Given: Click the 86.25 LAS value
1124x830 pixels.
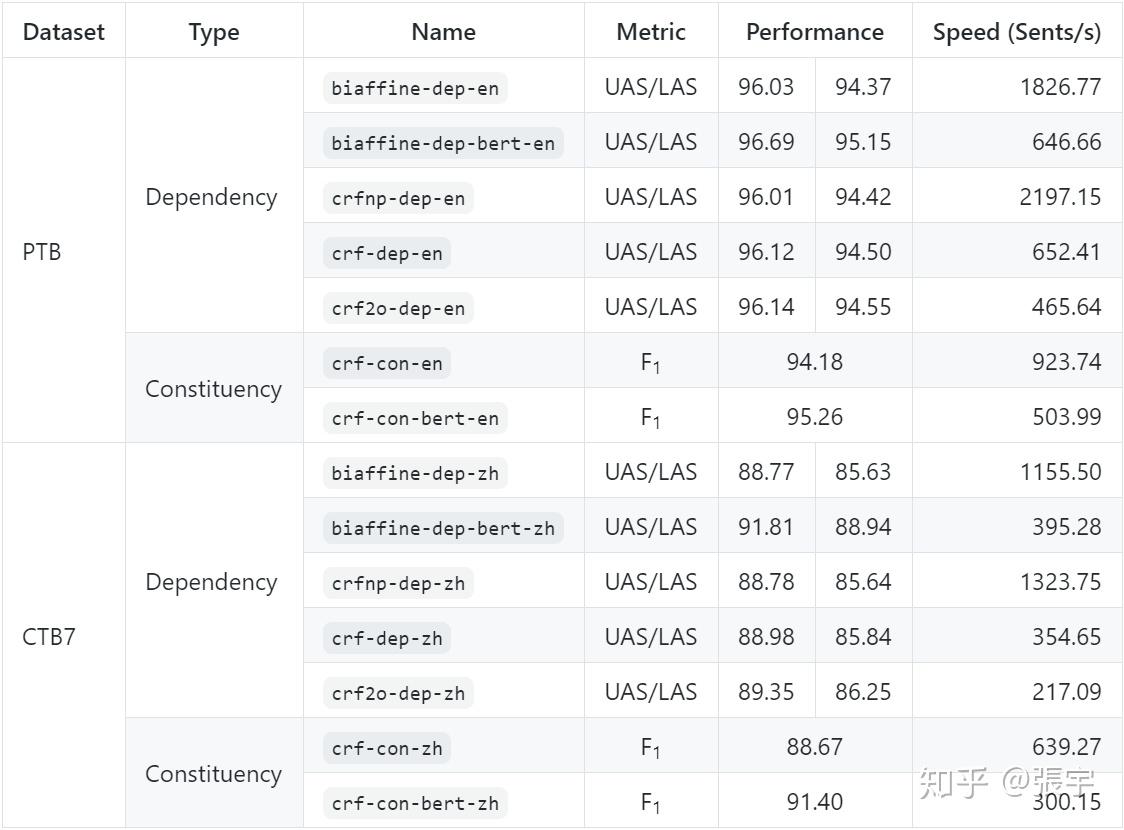Looking at the screenshot, I should (x=863, y=692).
